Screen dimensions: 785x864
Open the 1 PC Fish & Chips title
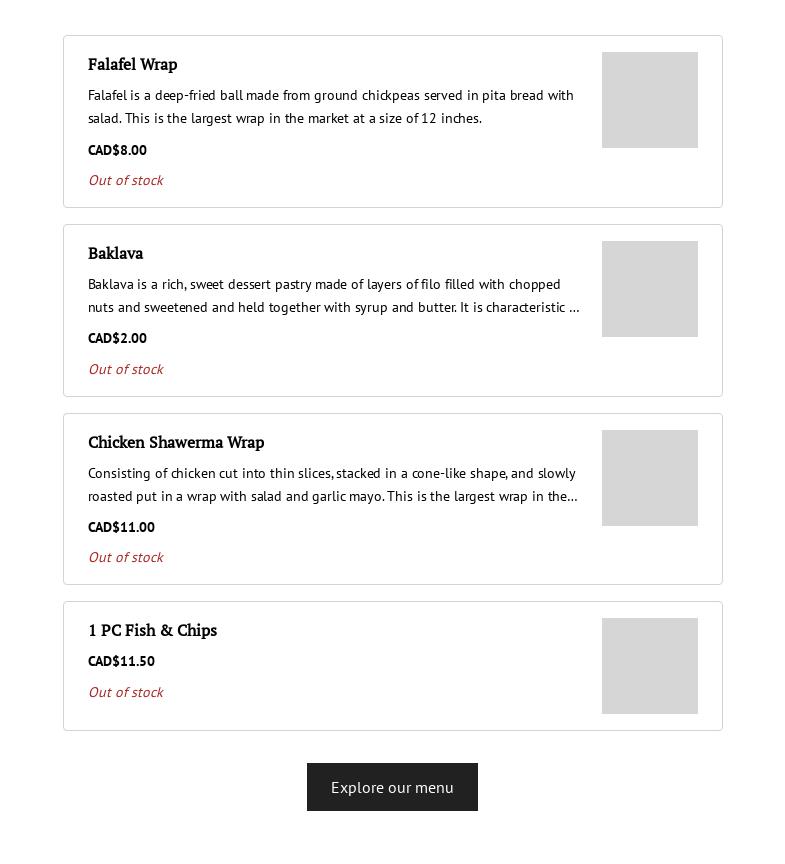coord(153,630)
